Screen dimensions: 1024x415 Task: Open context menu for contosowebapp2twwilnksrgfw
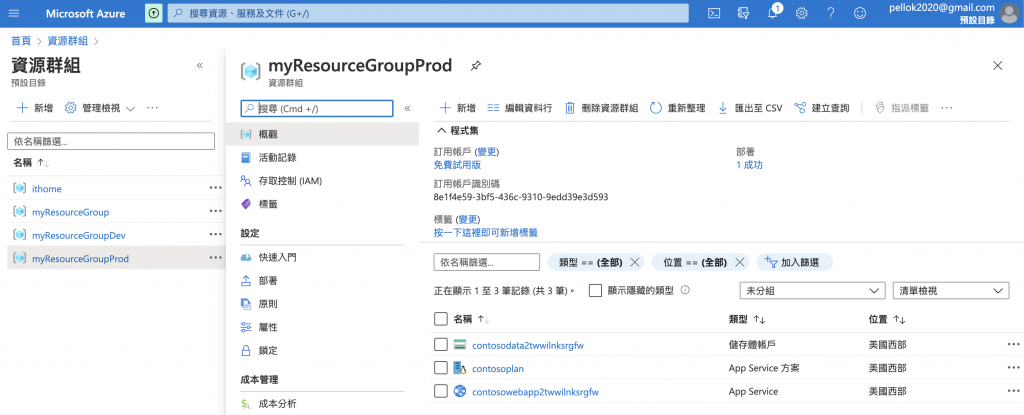(x=1014, y=391)
